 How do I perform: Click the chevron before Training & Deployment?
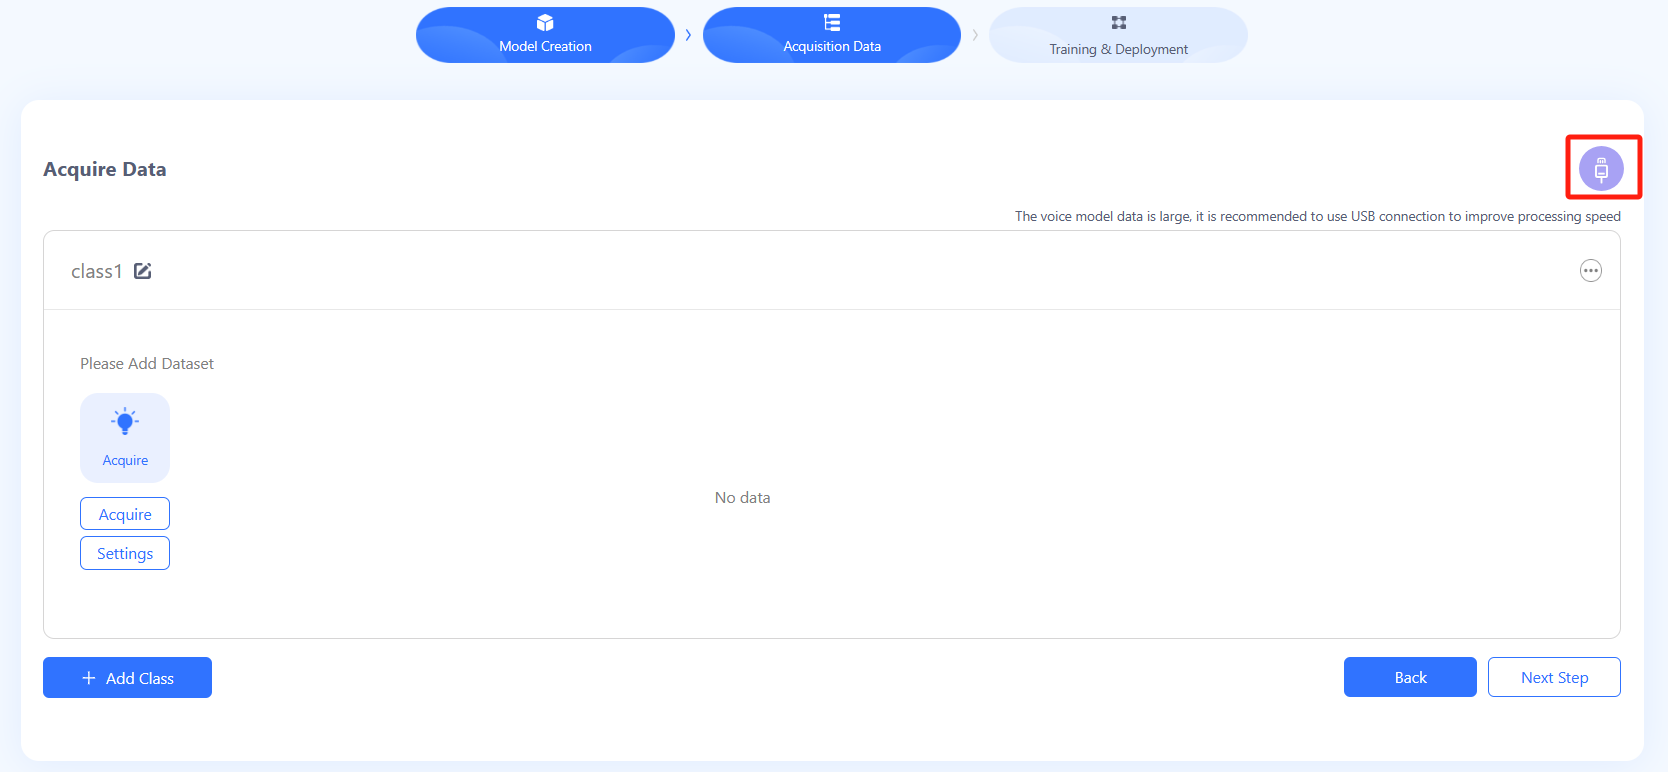click(x=975, y=35)
